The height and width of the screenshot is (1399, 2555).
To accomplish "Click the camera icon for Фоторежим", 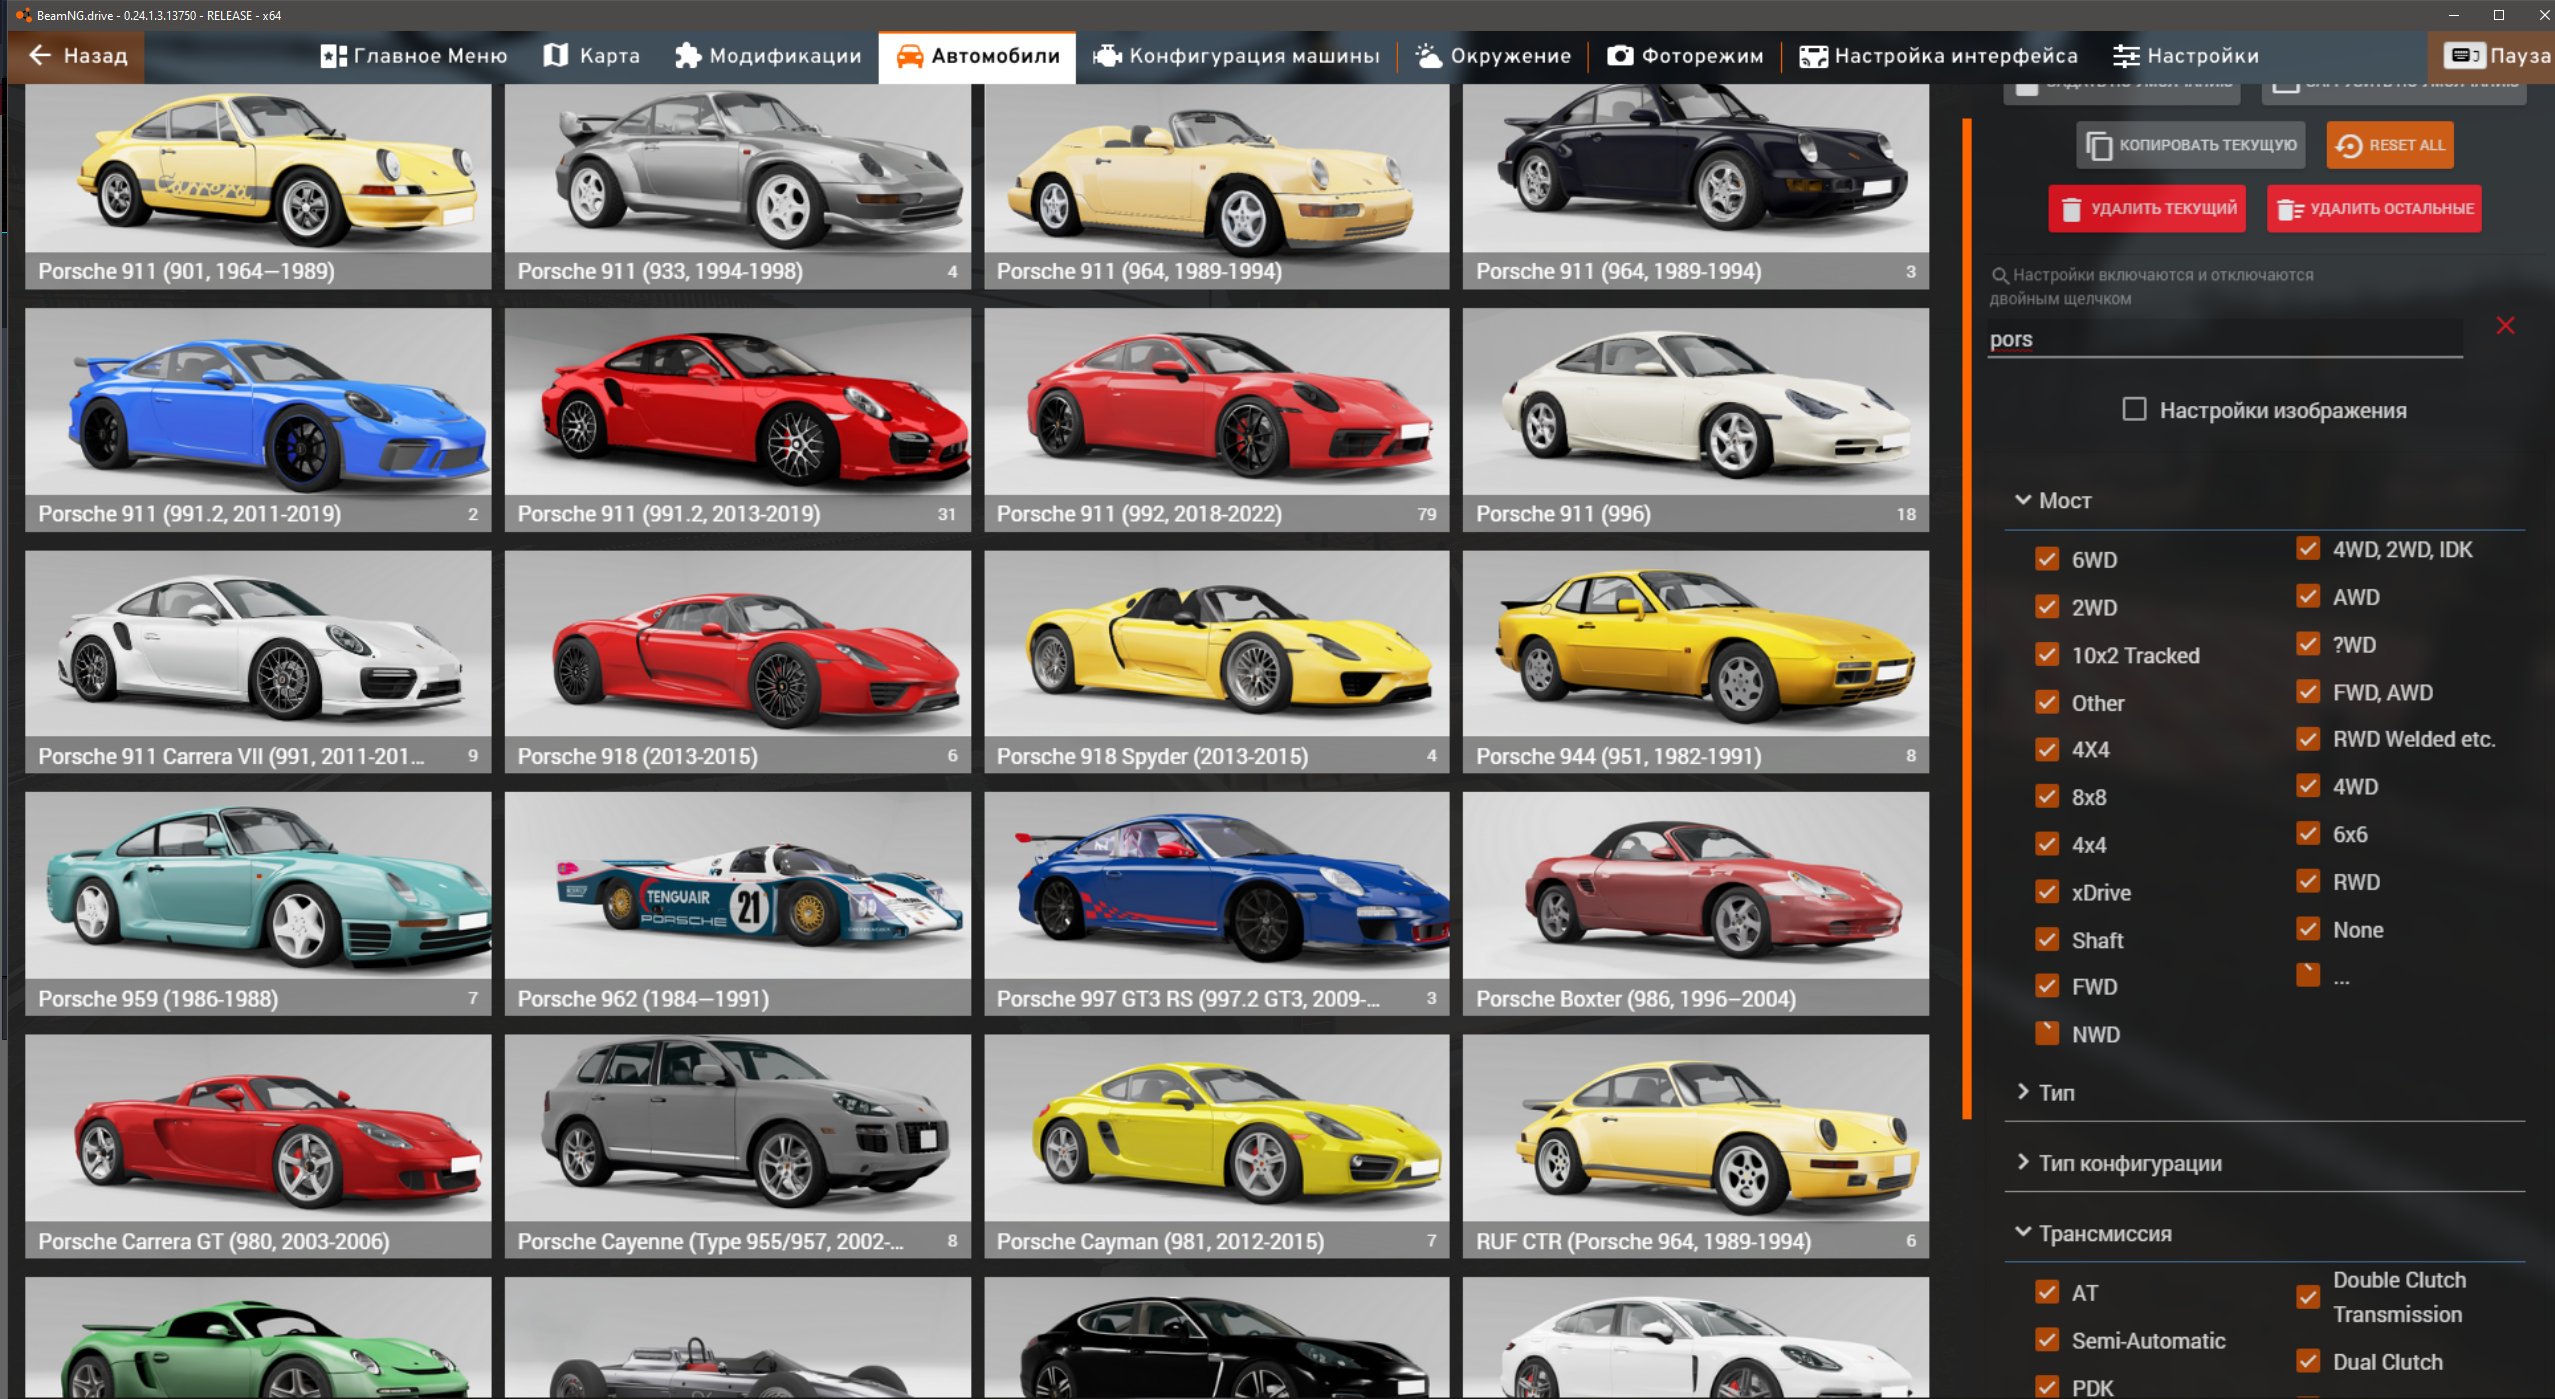I will point(1620,56).
